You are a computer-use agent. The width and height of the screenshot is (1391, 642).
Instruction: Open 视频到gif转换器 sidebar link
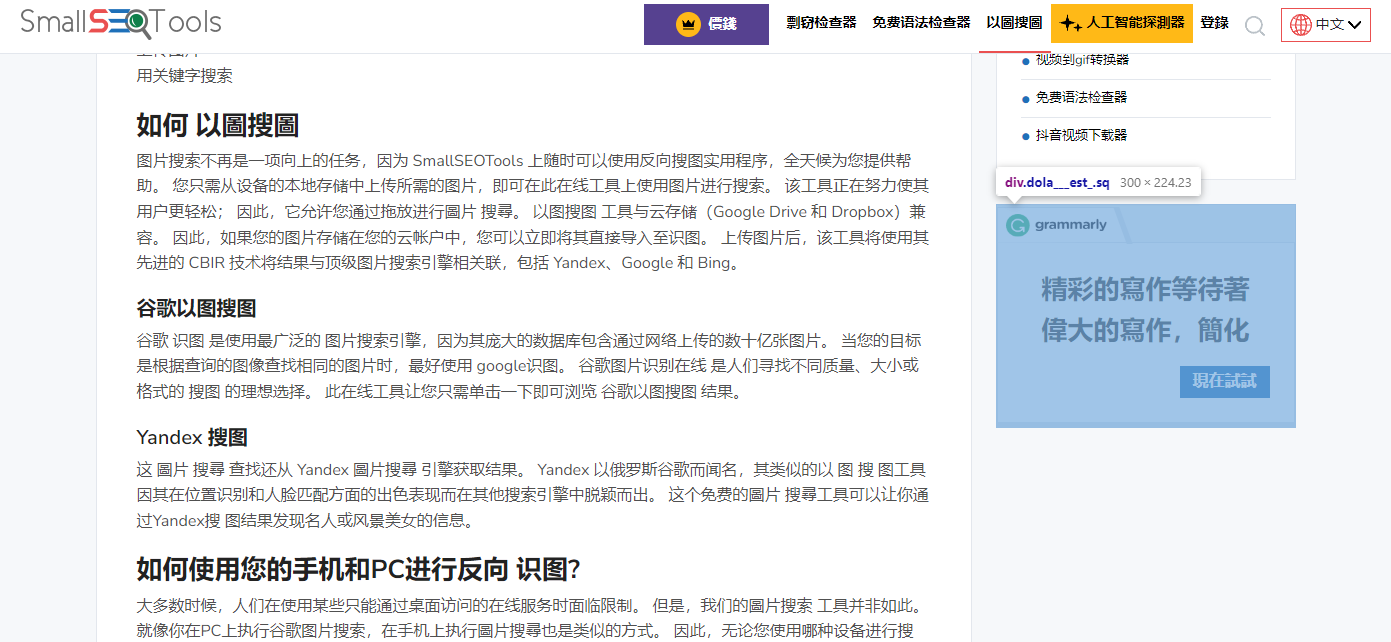[1082, 60]
